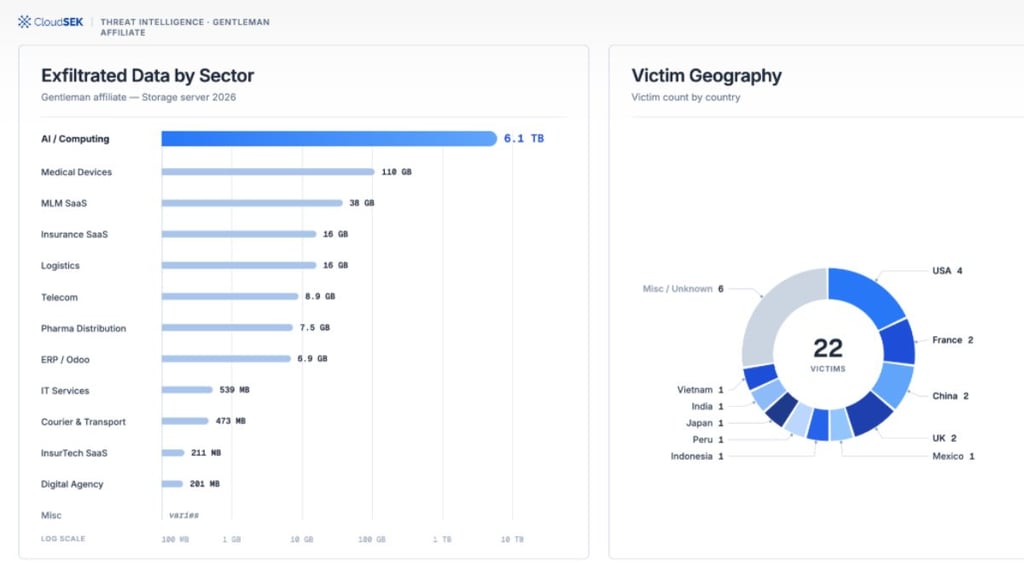
Task: Click the 'China 2' legend label
Action: (950, 396)
